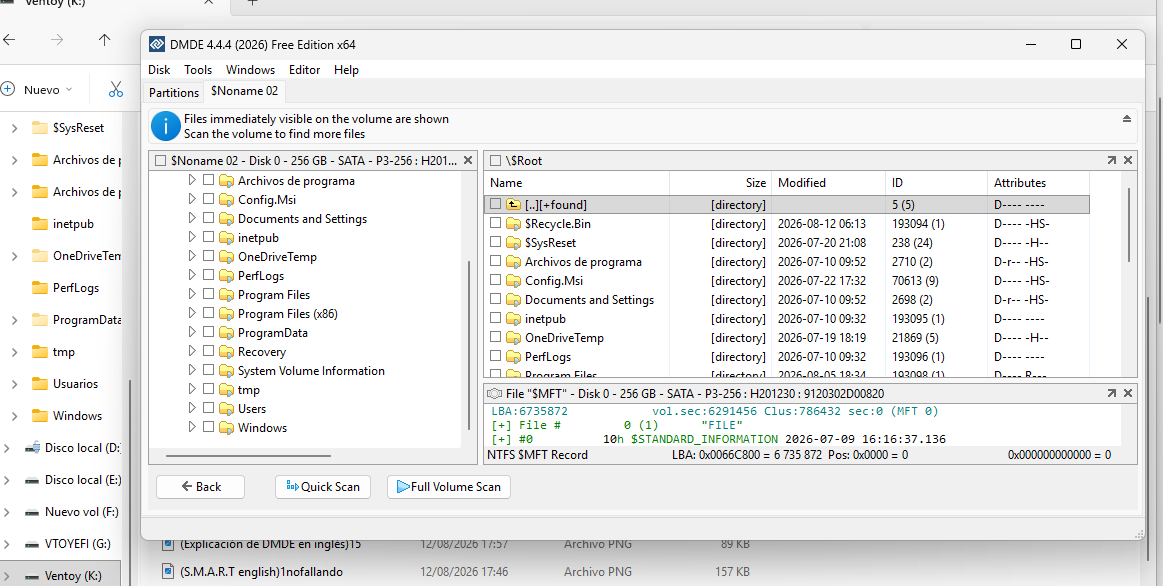Switch to the Partitions tab
The image size is (1163, 586).
(174, 93)
